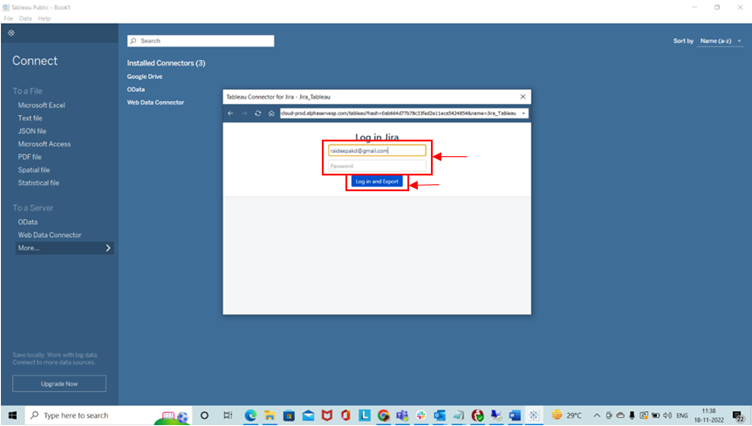This screenshot has width=752, height=426.
Task: Click the home icon in connector browser
Action: tap(271, 113)
